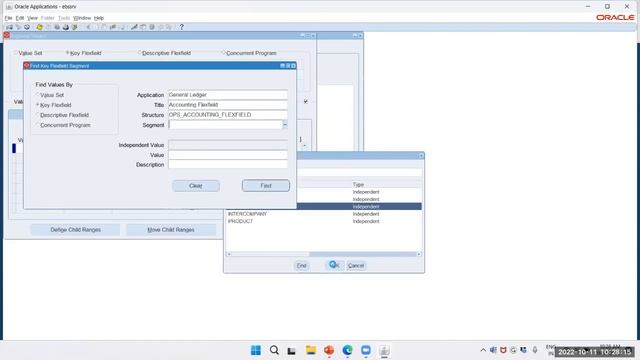The height and width of the screenshot is (360, 640).
Task: Click the horizontal scrollbar thumb in list window
Action: tap(362, 254)
